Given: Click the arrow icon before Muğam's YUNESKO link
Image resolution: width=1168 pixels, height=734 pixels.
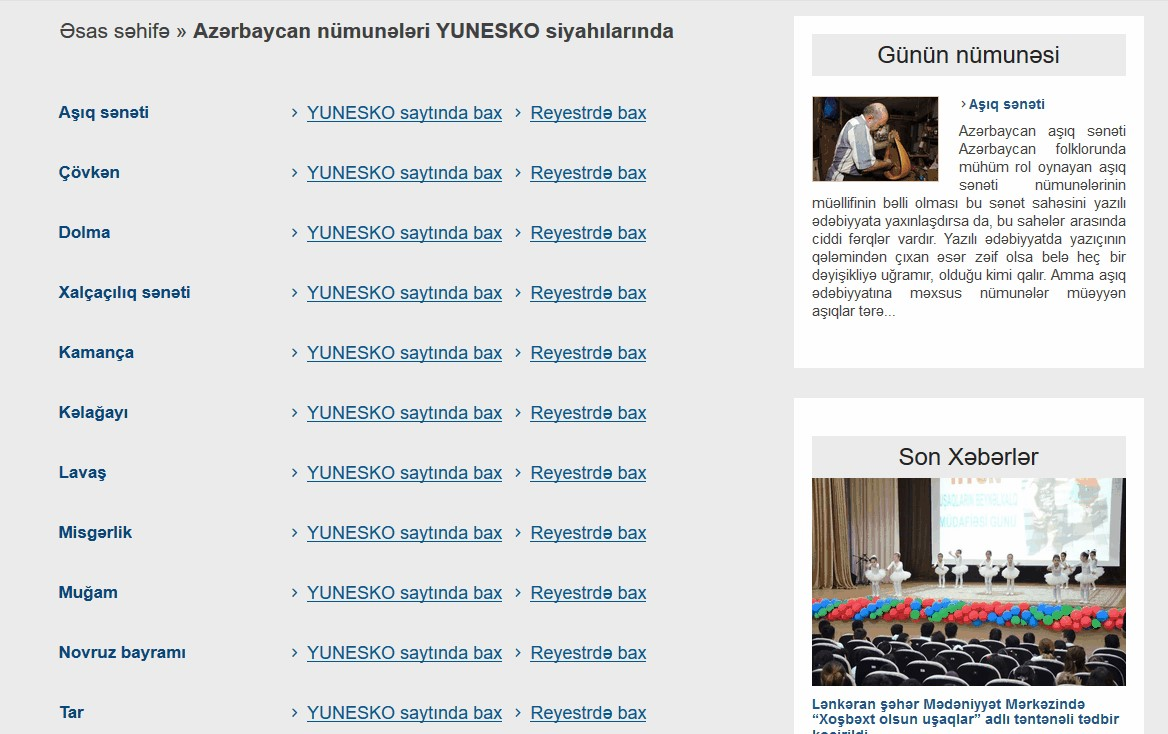Looking at the screenshot, I should point(294,593).
